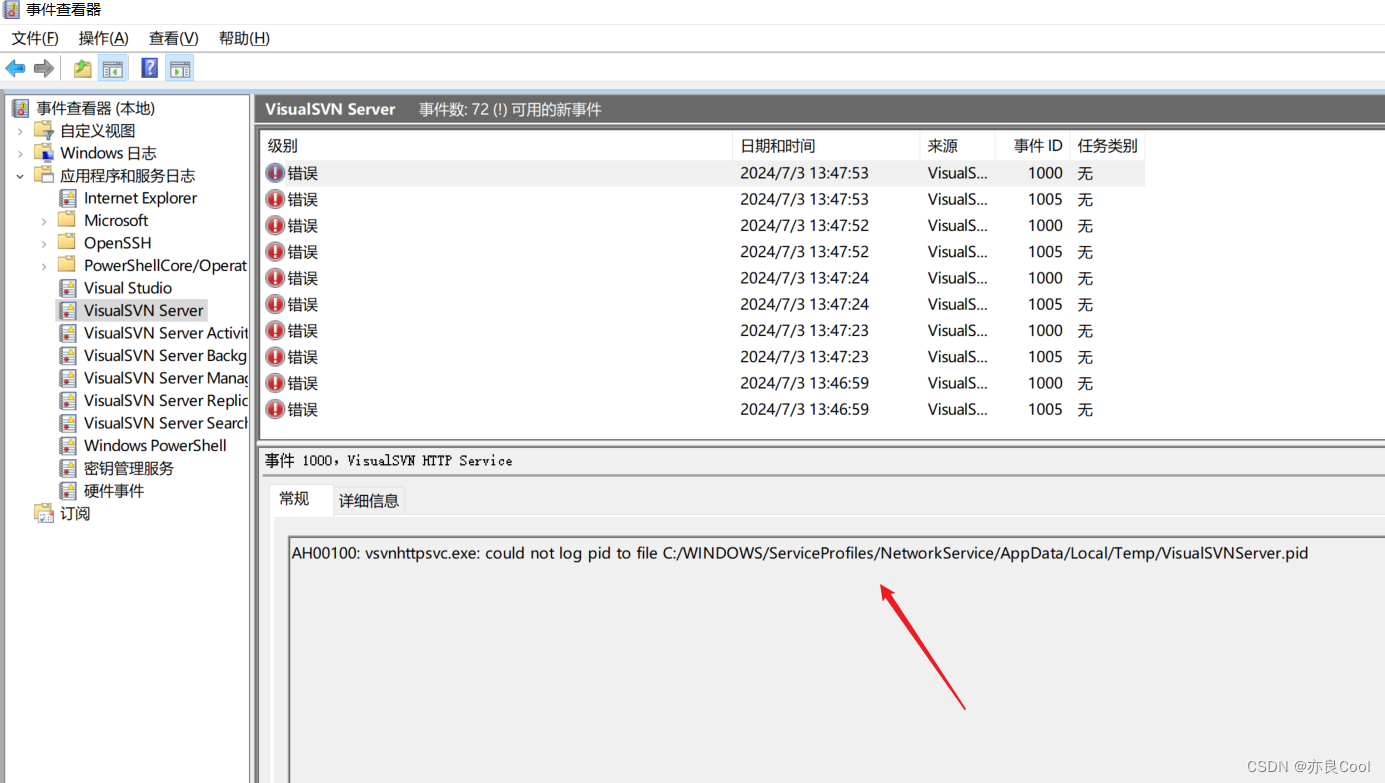
Task: Select the 密钥管理服务 log
Action: click(x=129, y=468)
